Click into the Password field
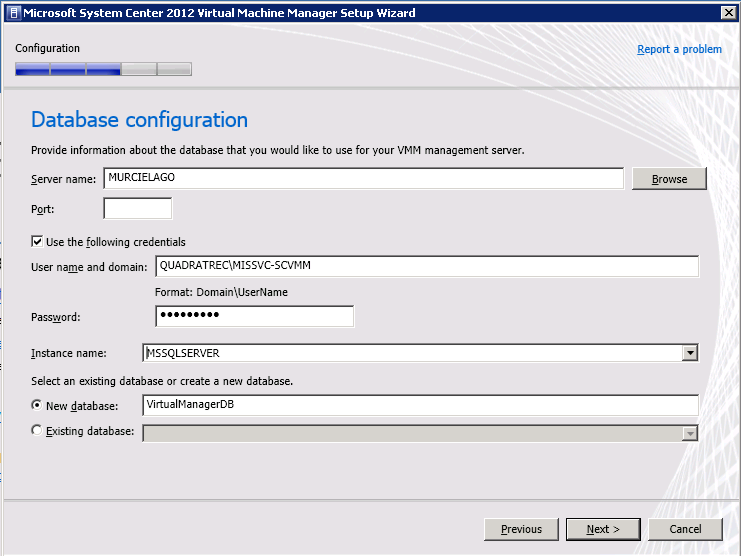Viewport: 741px width, 556px height. click(x=254, y=316)
